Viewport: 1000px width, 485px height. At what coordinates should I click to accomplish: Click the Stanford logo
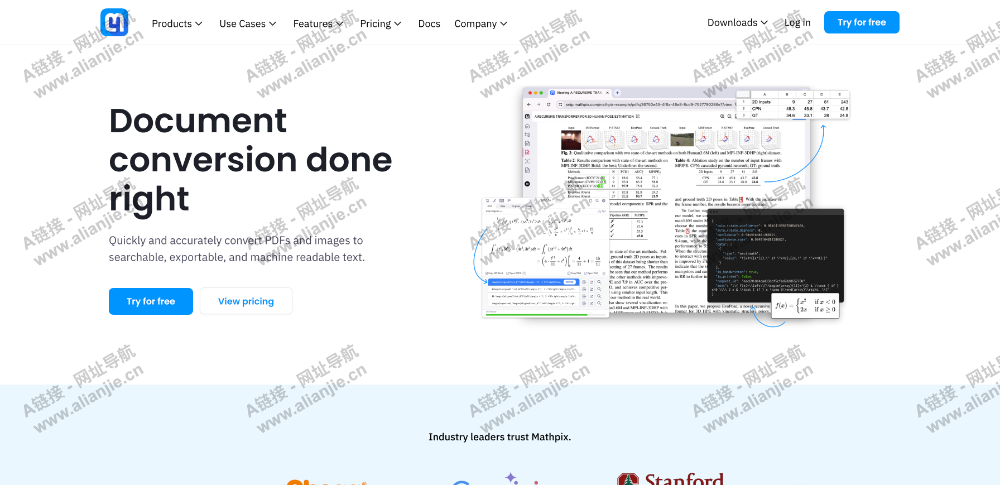[670, 479]
